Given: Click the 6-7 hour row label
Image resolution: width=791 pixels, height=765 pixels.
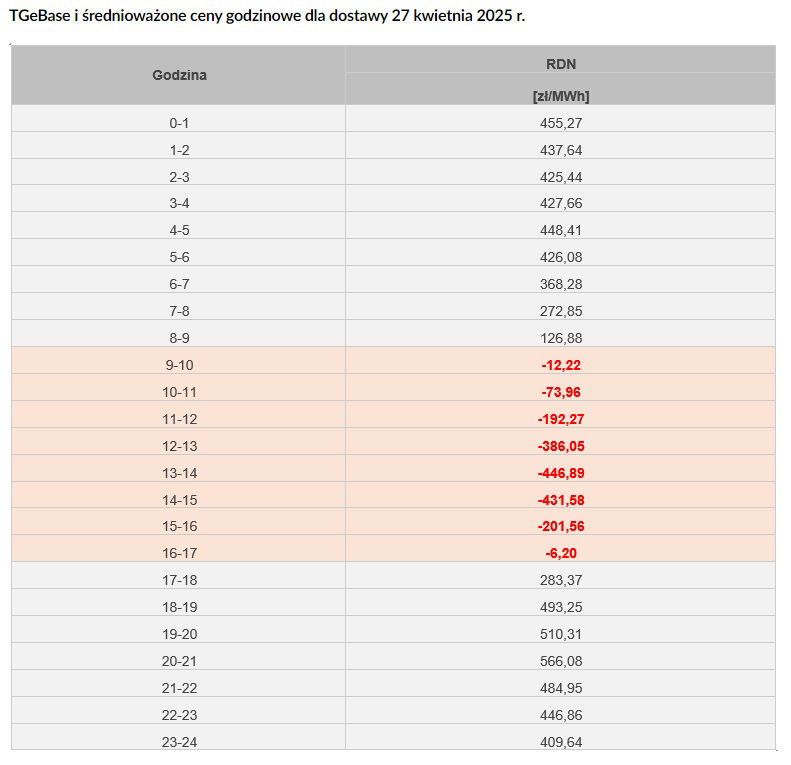Looking at the screenshot, I should click(x=179, y=284).
